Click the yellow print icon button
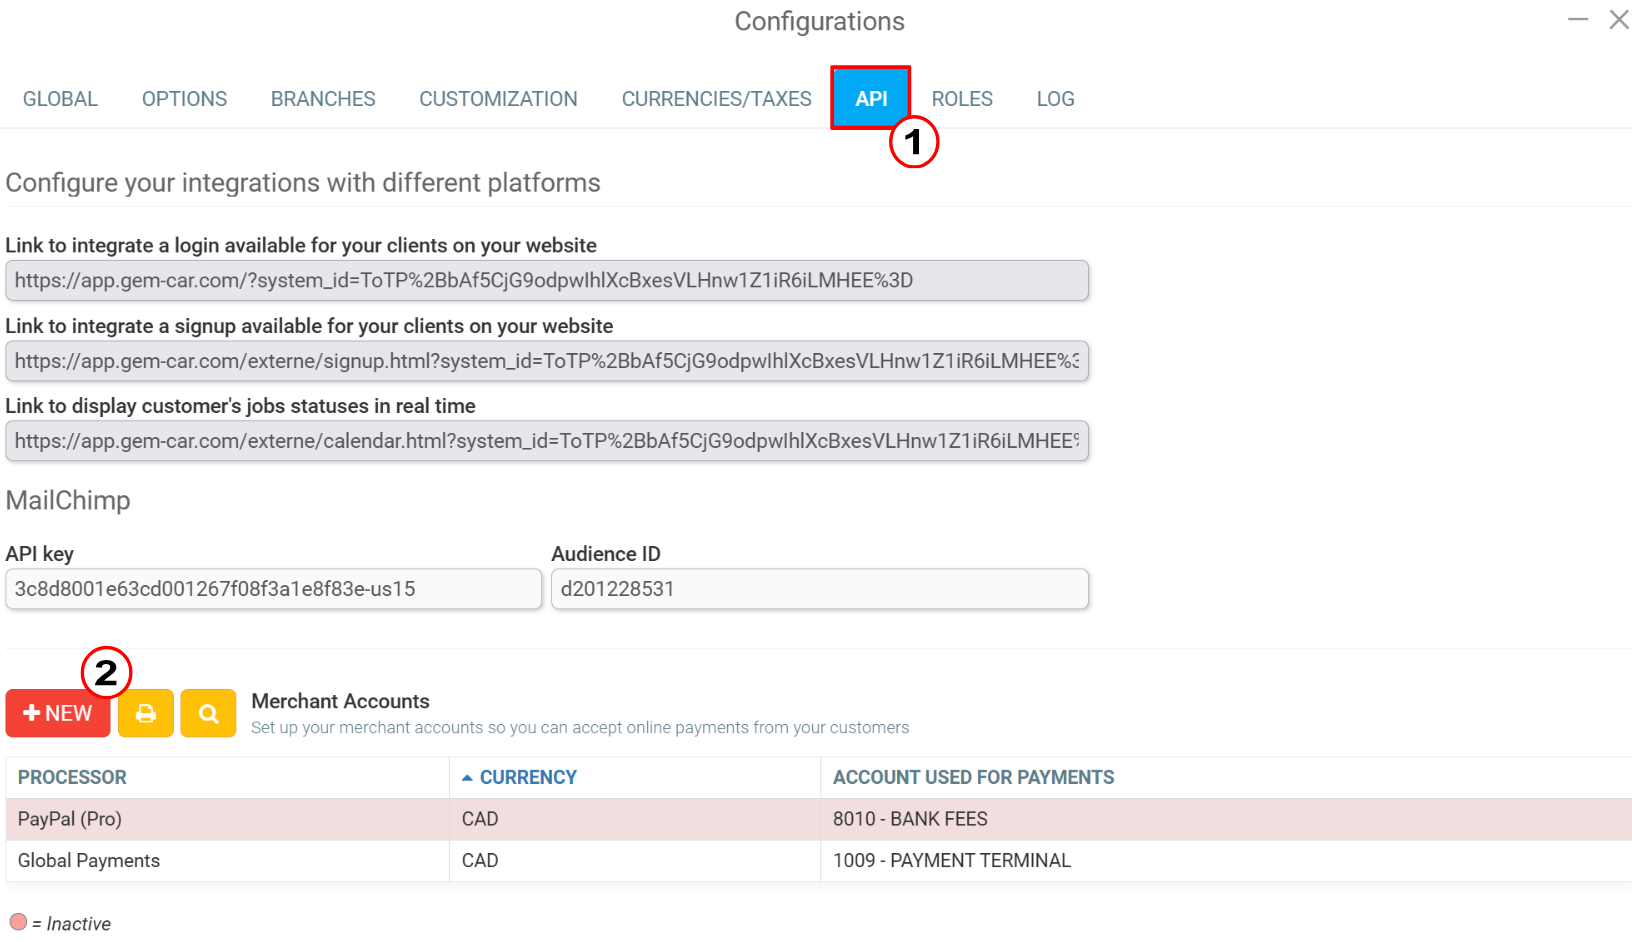The height and width of the screenshot is (942, 1632). click(146, 713)
